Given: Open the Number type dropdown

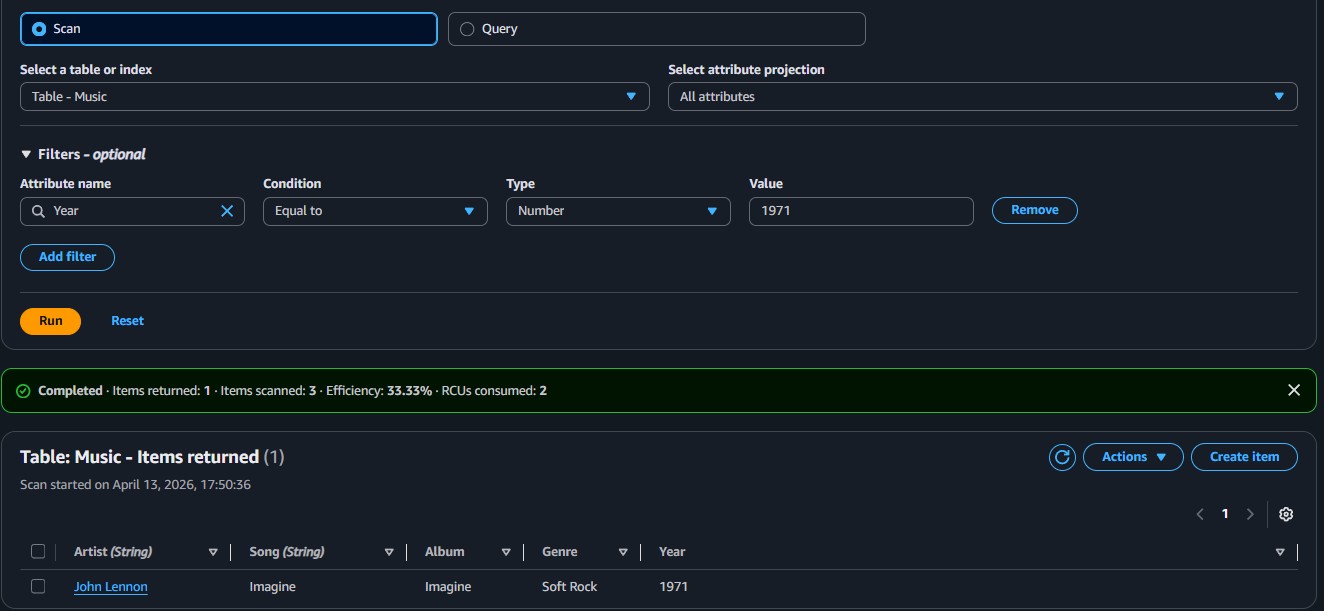Looking at the screenshot, I should click(x=618, y=211).
